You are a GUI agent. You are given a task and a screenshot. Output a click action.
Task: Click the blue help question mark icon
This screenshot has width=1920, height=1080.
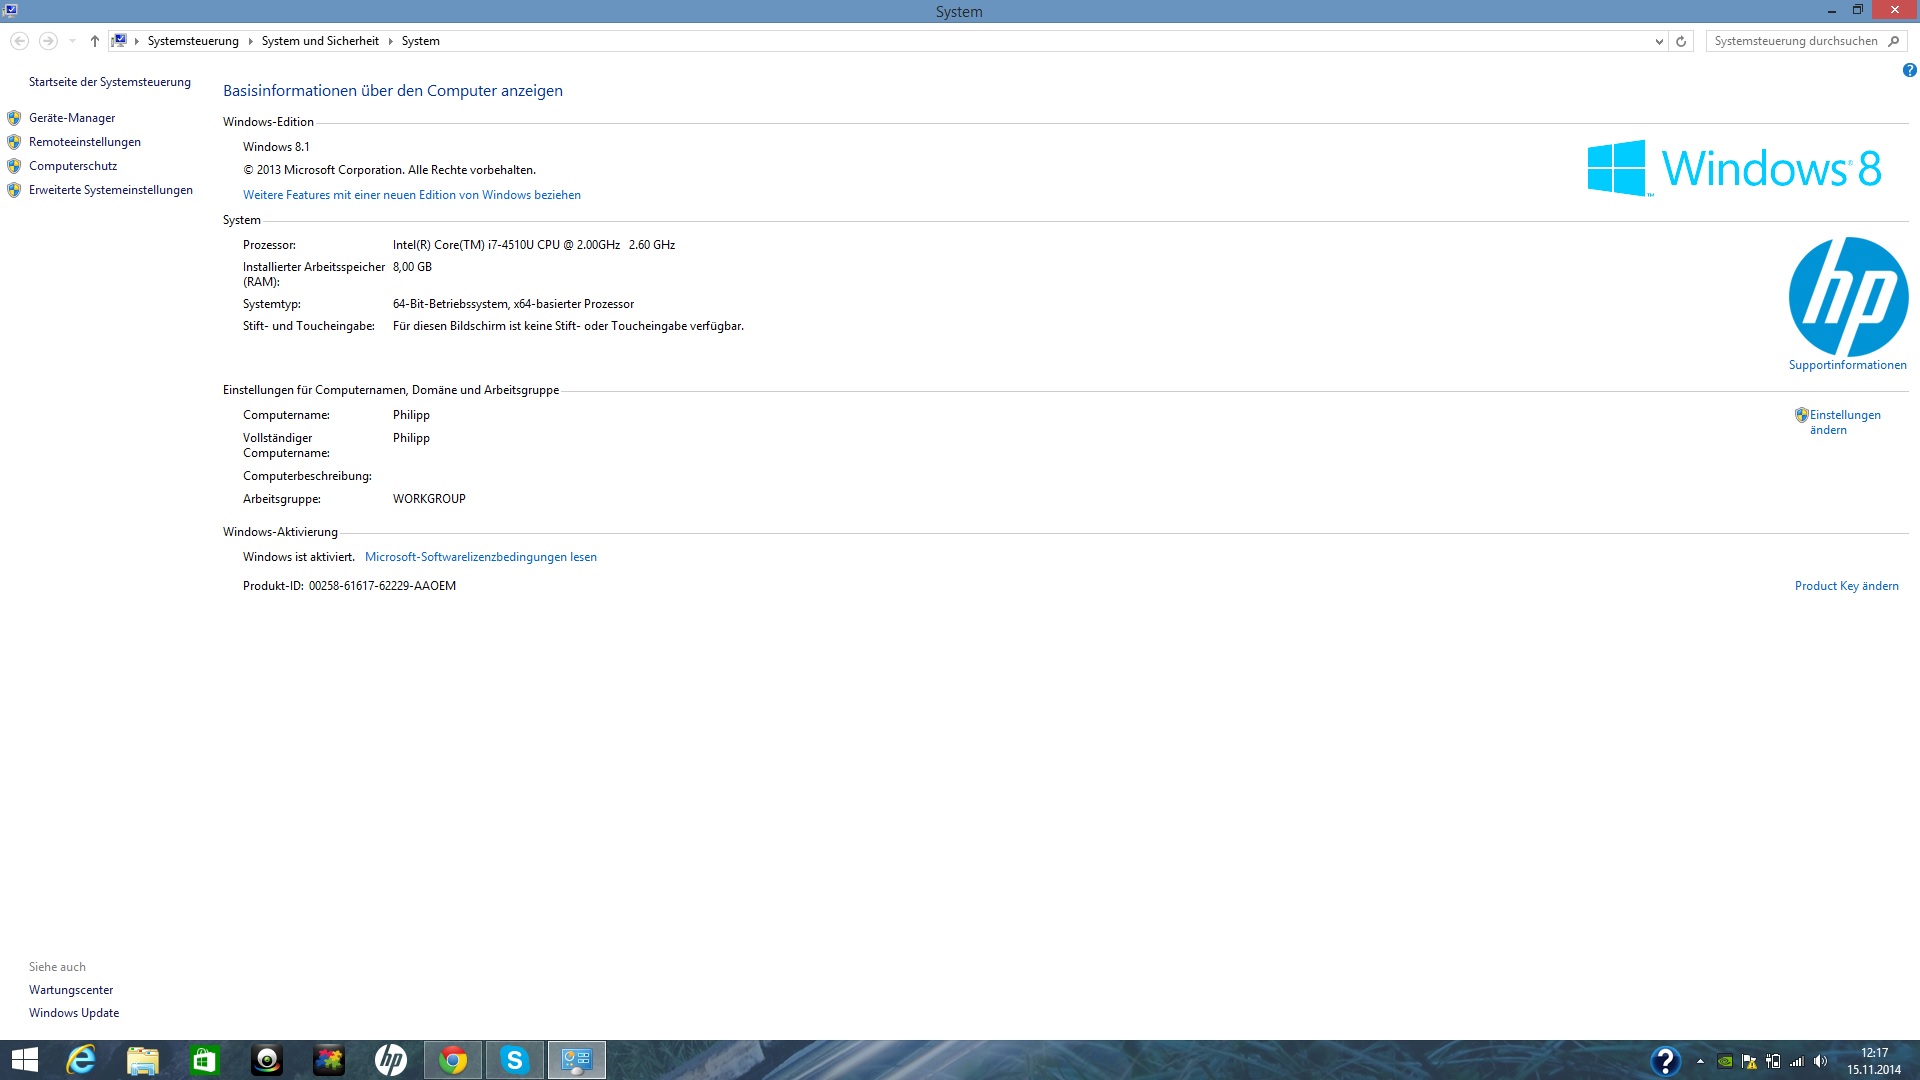[x=1909, y=70]
